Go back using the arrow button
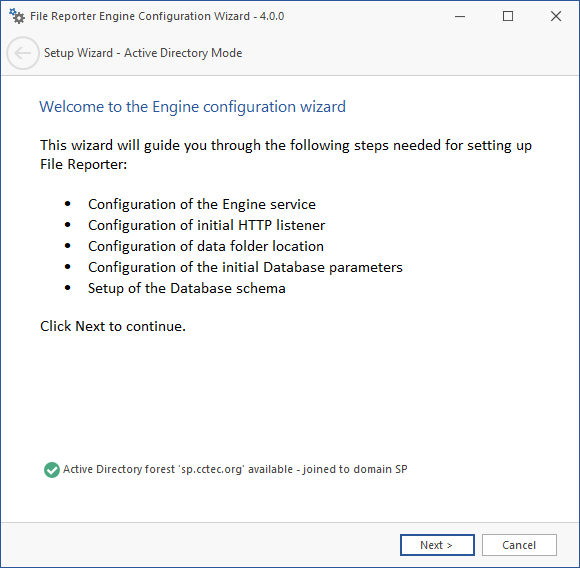 pos(23,53)
